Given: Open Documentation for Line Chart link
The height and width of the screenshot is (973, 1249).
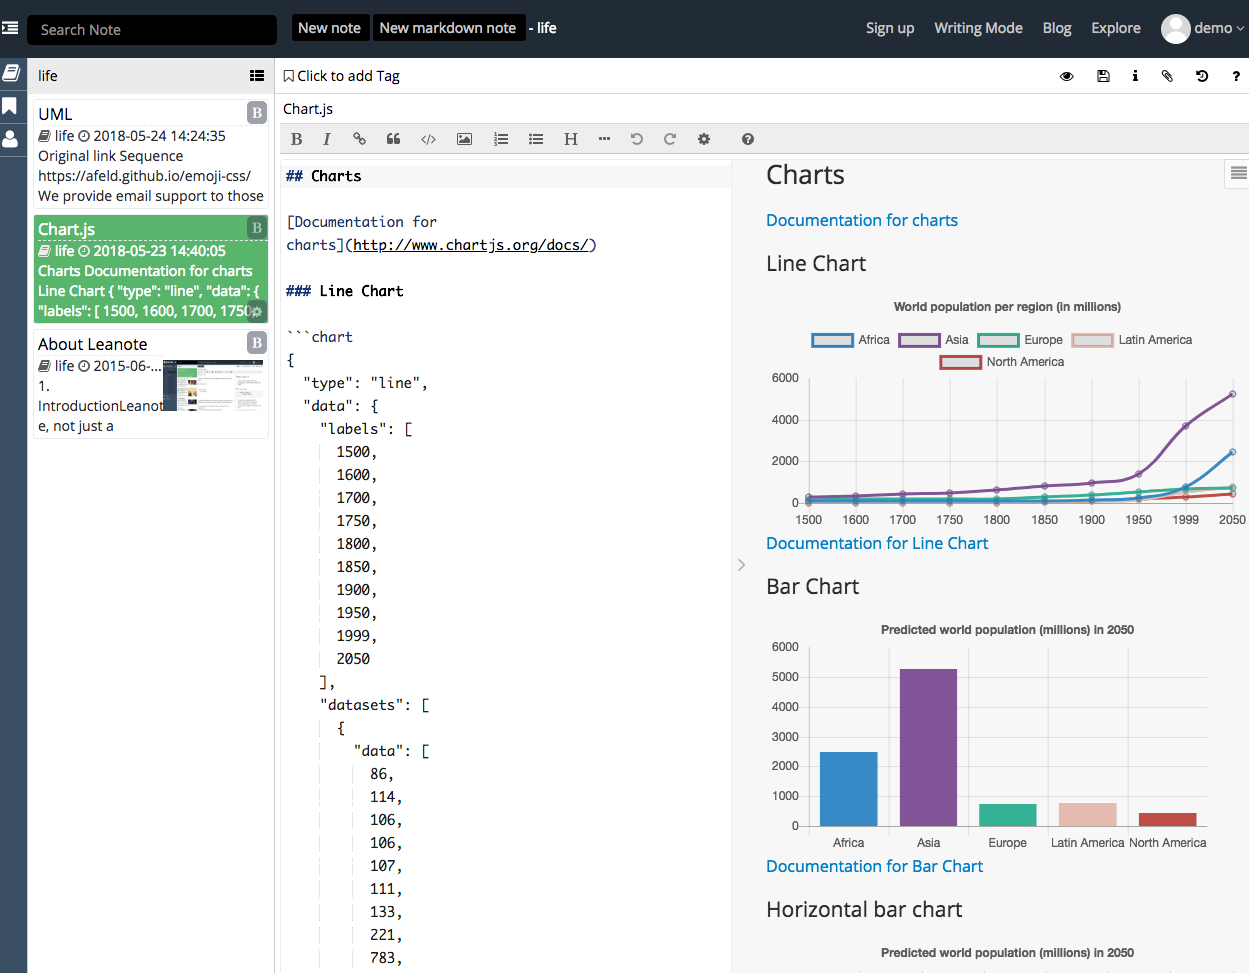Looking at the screenshot, I should pyautogui.click(x=877, y=543).
